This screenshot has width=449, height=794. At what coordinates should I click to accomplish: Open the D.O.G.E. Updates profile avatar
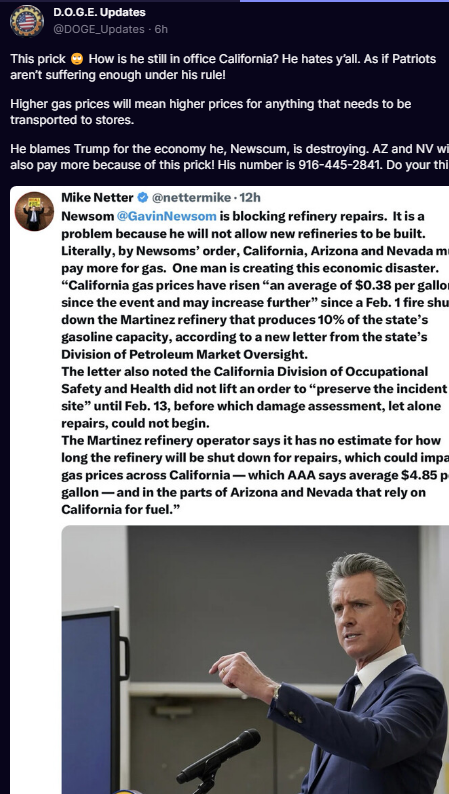point(27,21)
